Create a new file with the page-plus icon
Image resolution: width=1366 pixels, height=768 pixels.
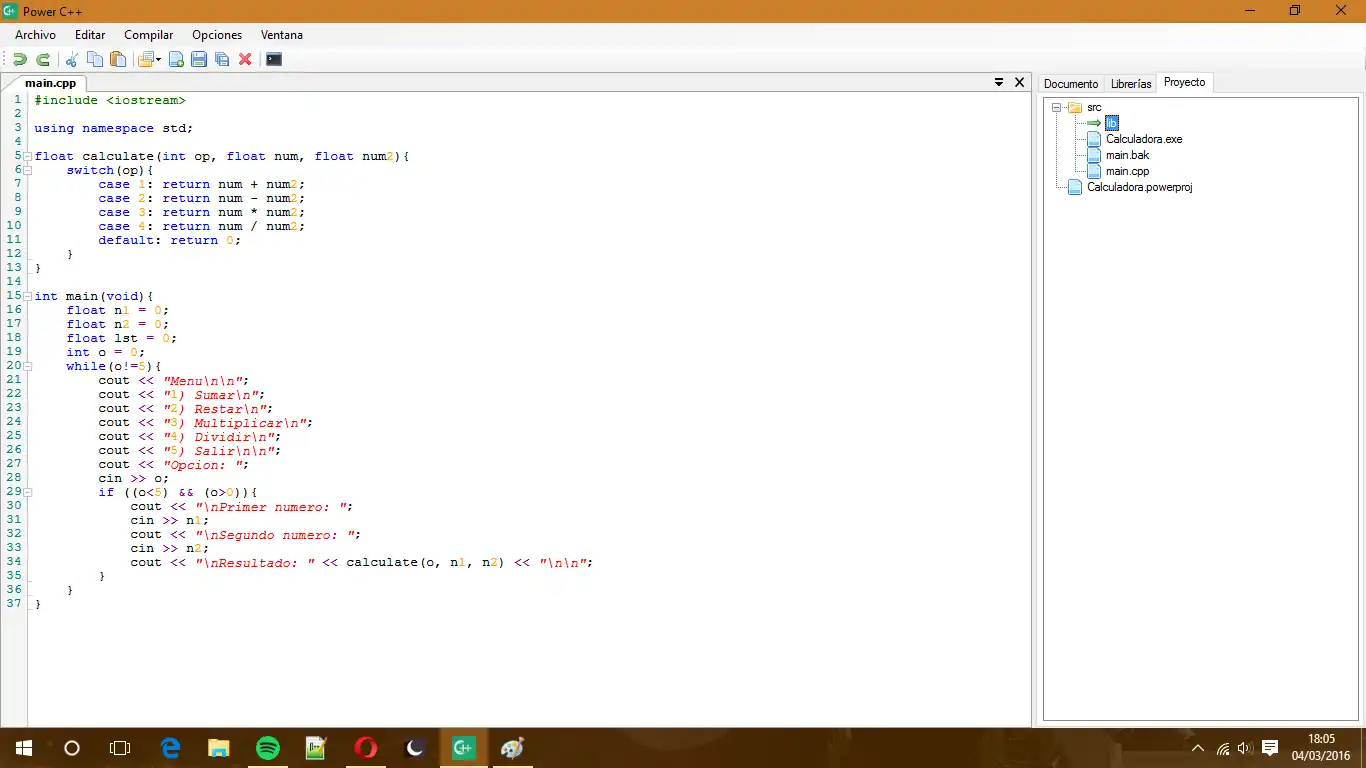pos(176,60)
